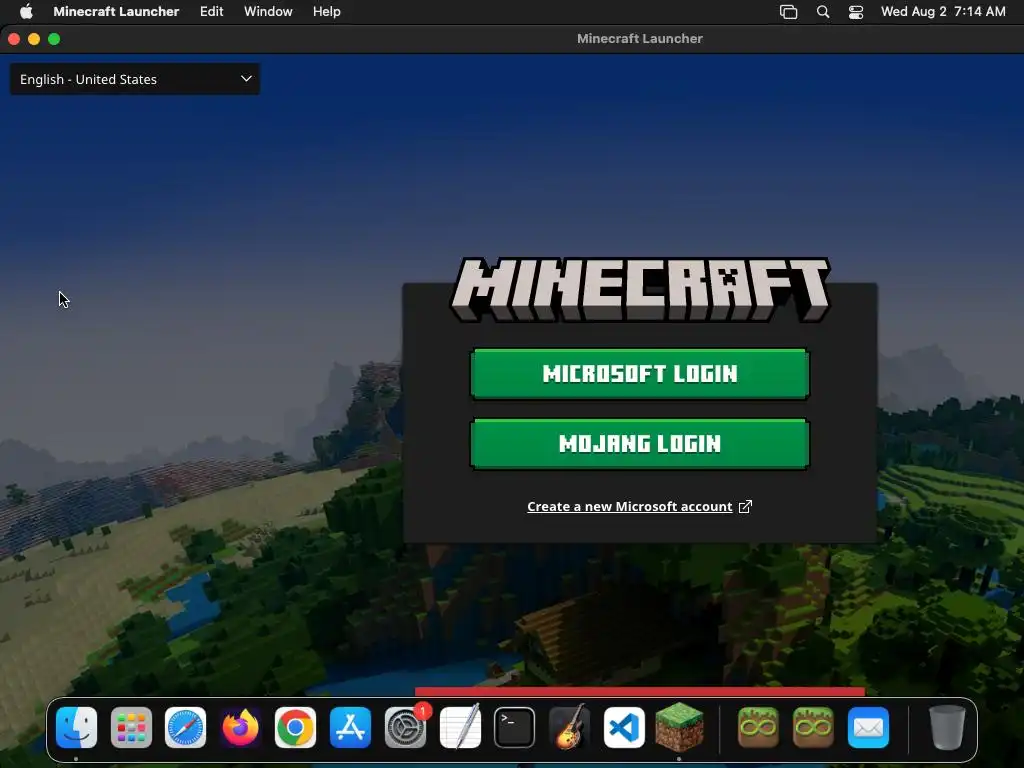
Task: Expand the English - United States language dropdown
Action: pyautogui.click(x=135, y=79)
